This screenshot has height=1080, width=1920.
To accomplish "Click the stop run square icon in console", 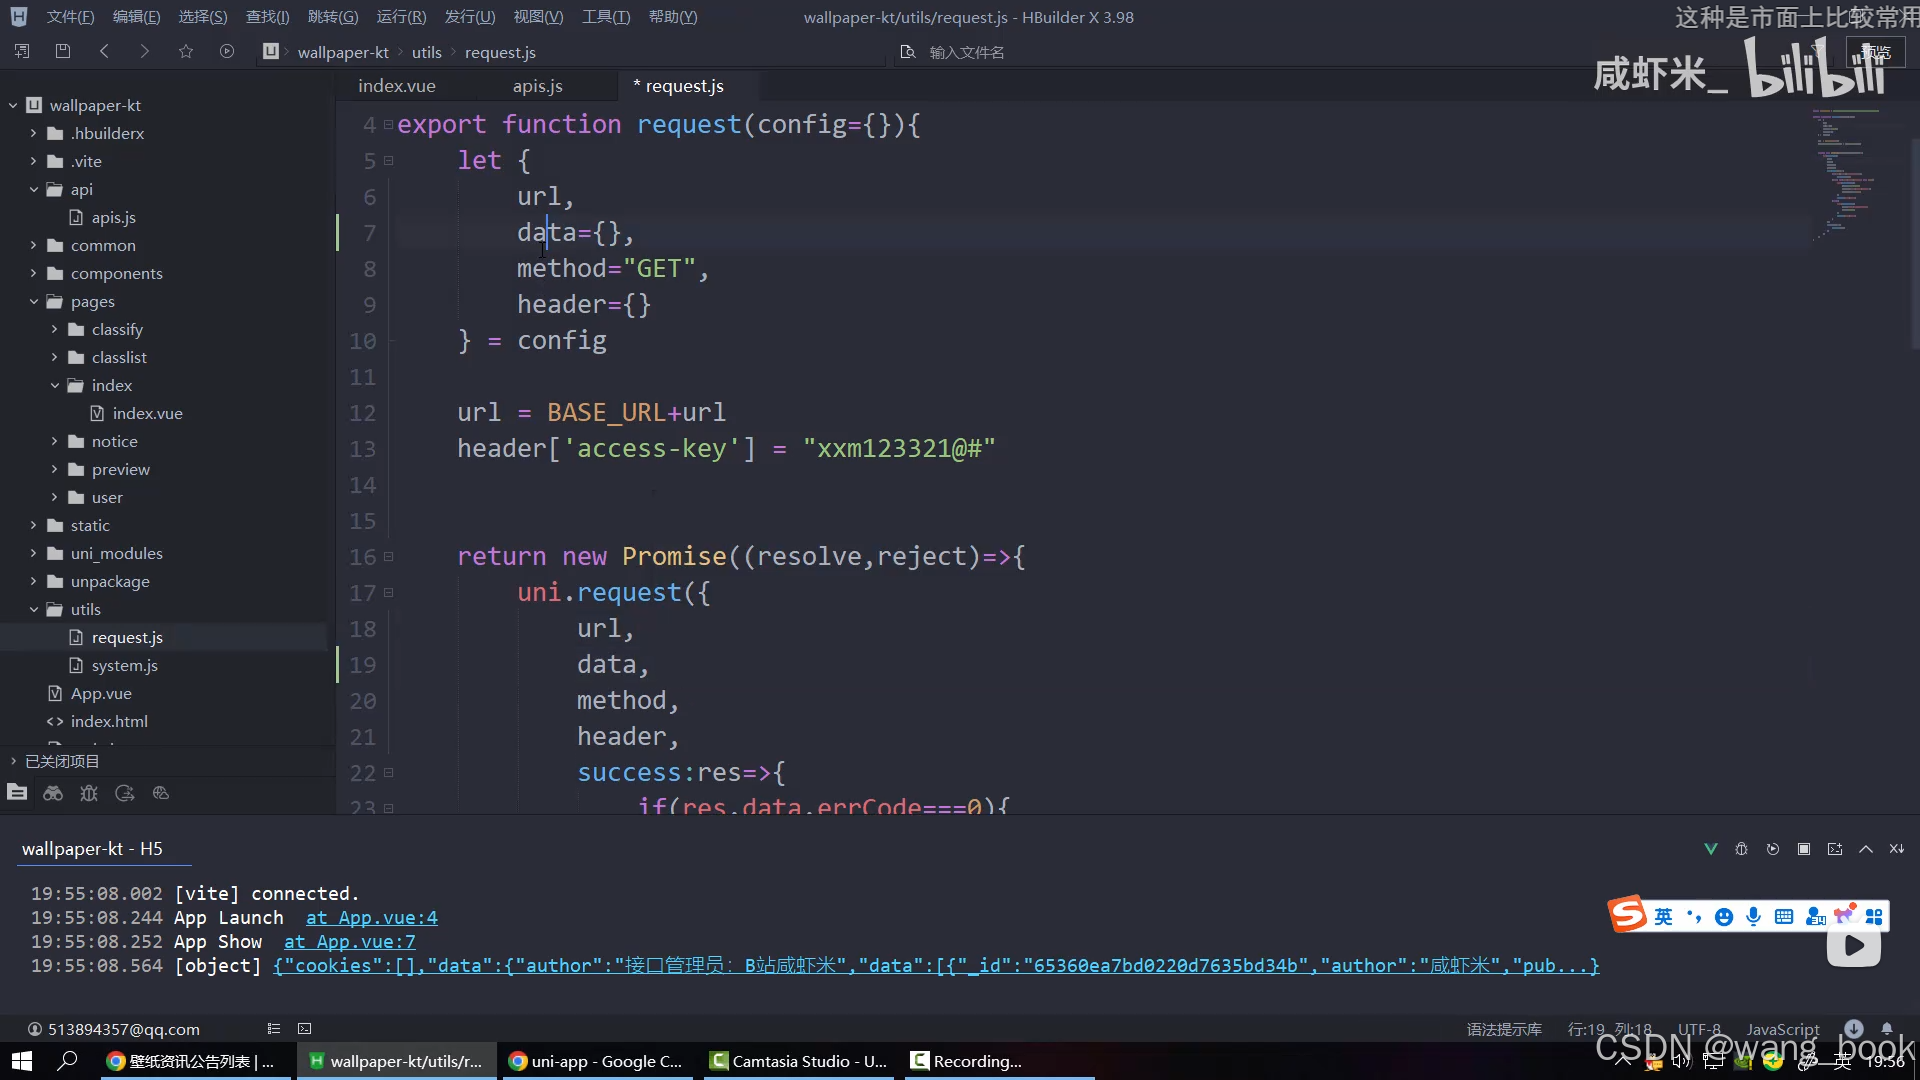I will point(1804,849).
